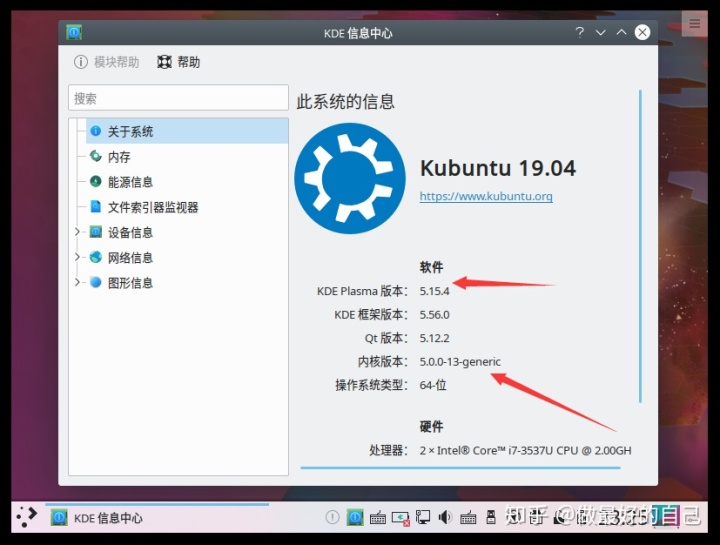Viewport: 720px width, 545px height.
Task: Click the question mark titlebar help button
Action: click(x=579, y=32)
